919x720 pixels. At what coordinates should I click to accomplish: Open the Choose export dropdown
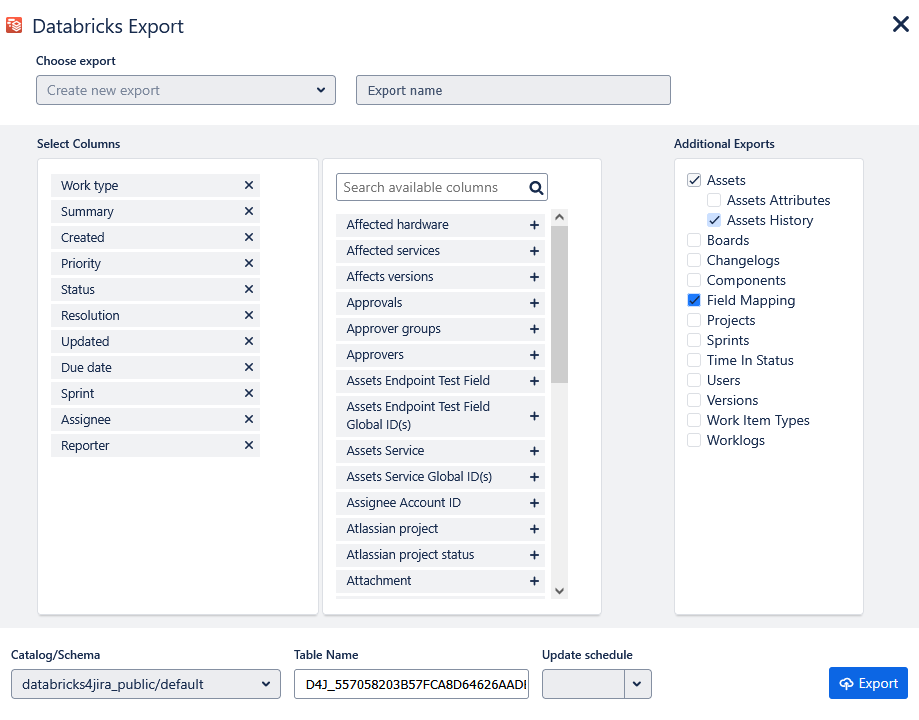tap(186, 90)
